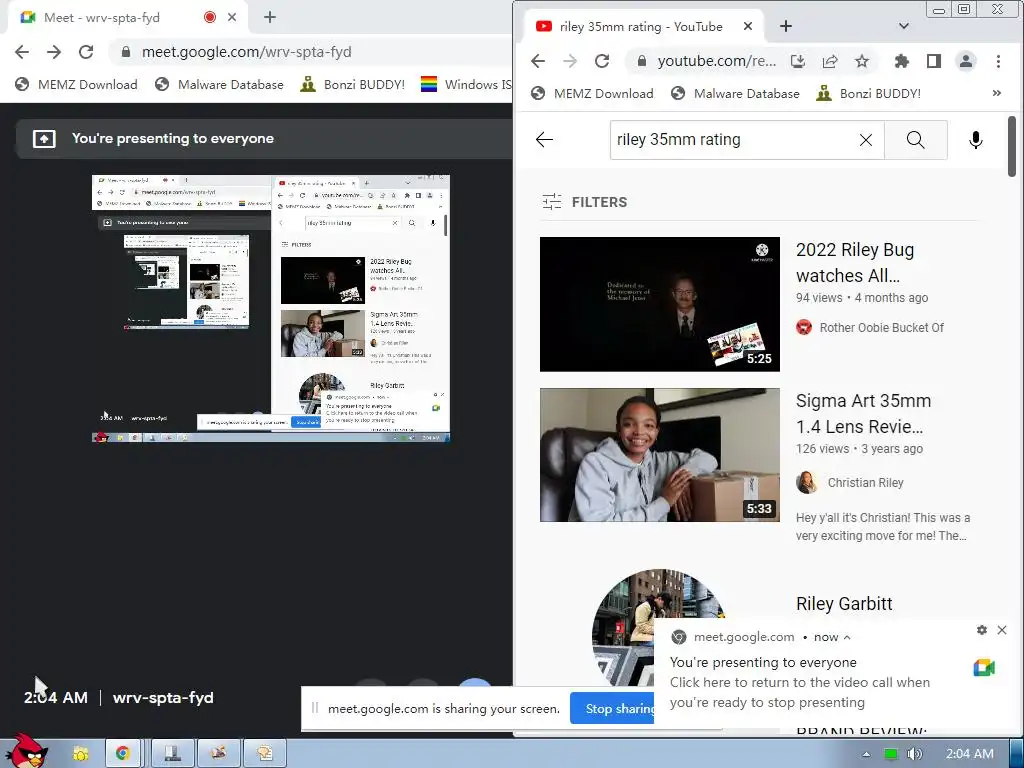Go forward in the Meet browser window
This screenshot has width=1024, height=768.
[54, 52]
